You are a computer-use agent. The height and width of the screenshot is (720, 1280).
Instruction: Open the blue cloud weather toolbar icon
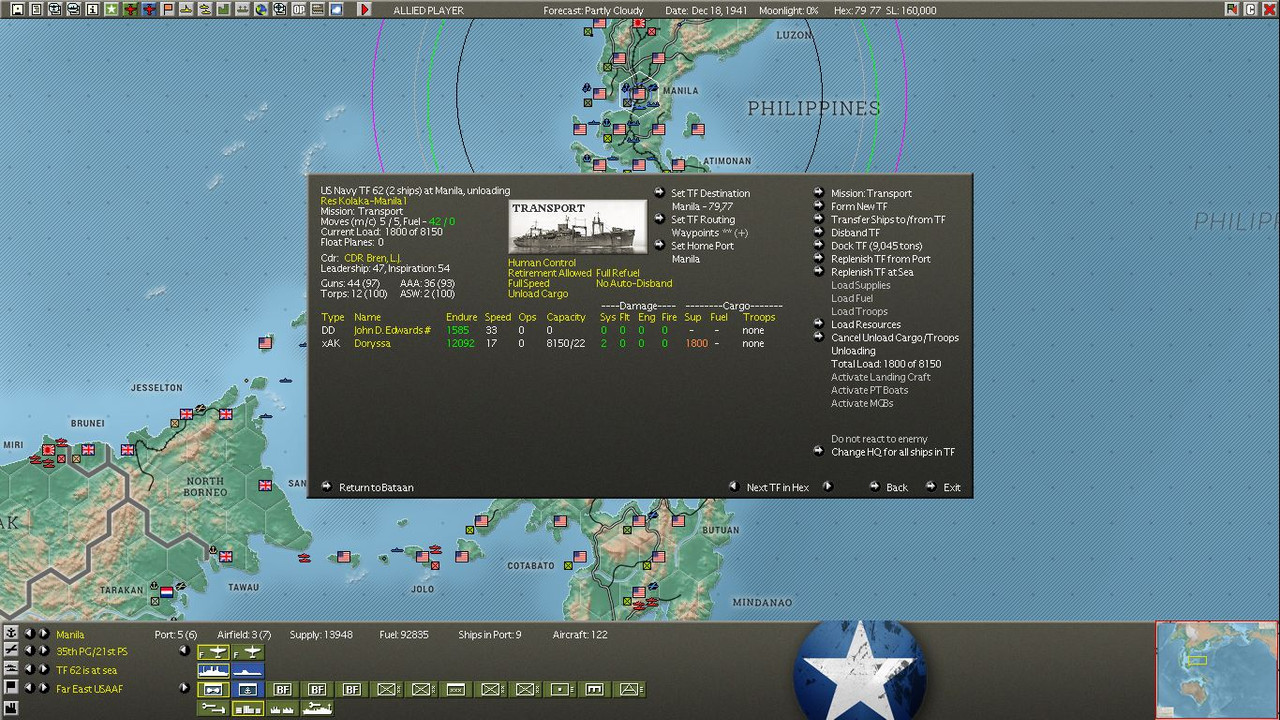tap(336, 9)
